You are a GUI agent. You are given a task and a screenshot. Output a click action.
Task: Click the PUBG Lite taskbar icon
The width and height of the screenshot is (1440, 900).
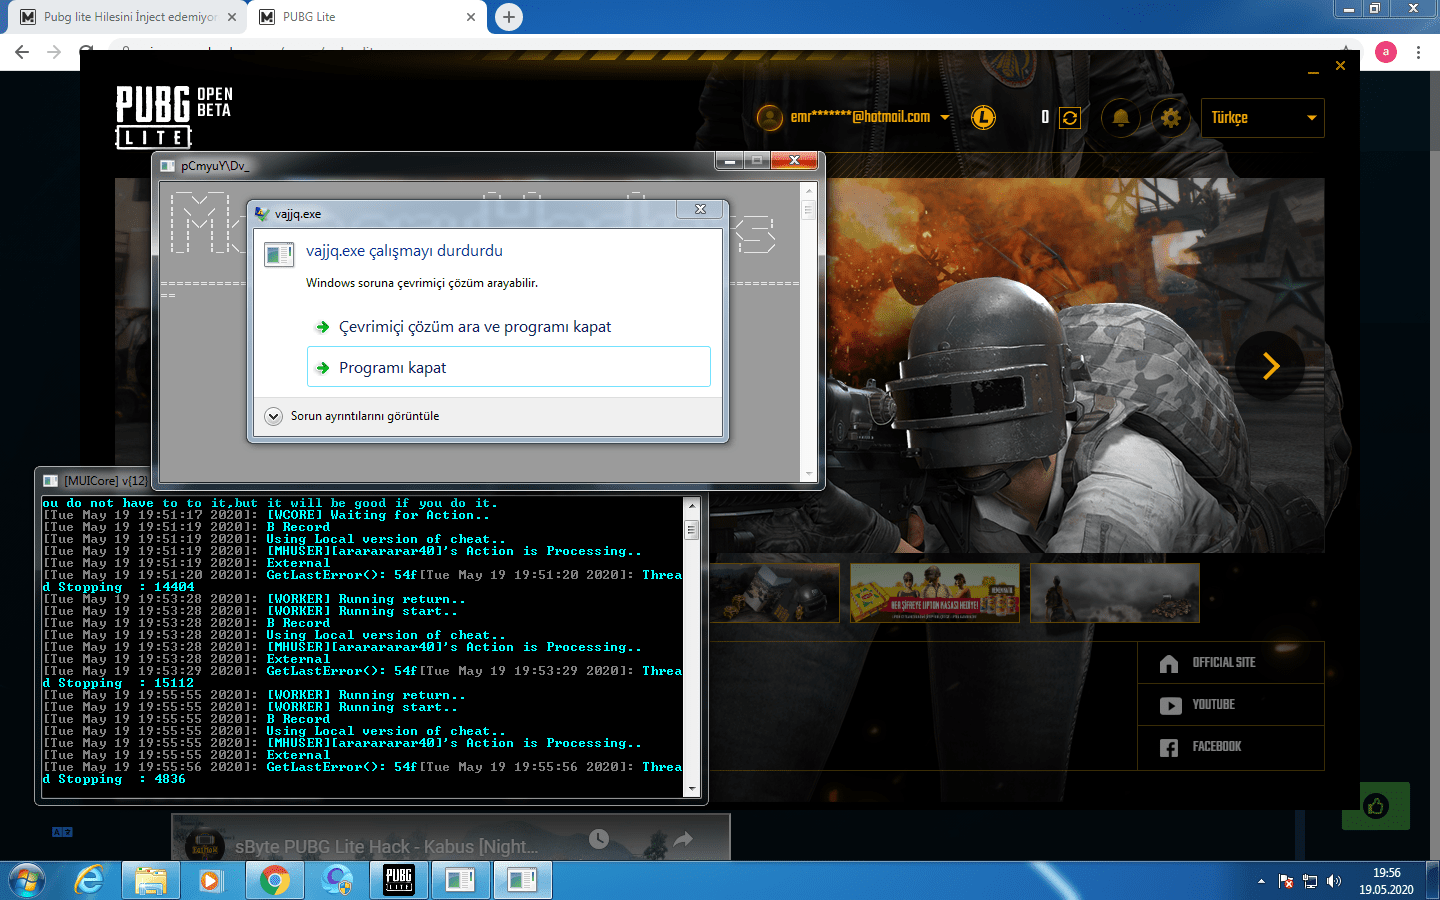(x=399, y=880)
